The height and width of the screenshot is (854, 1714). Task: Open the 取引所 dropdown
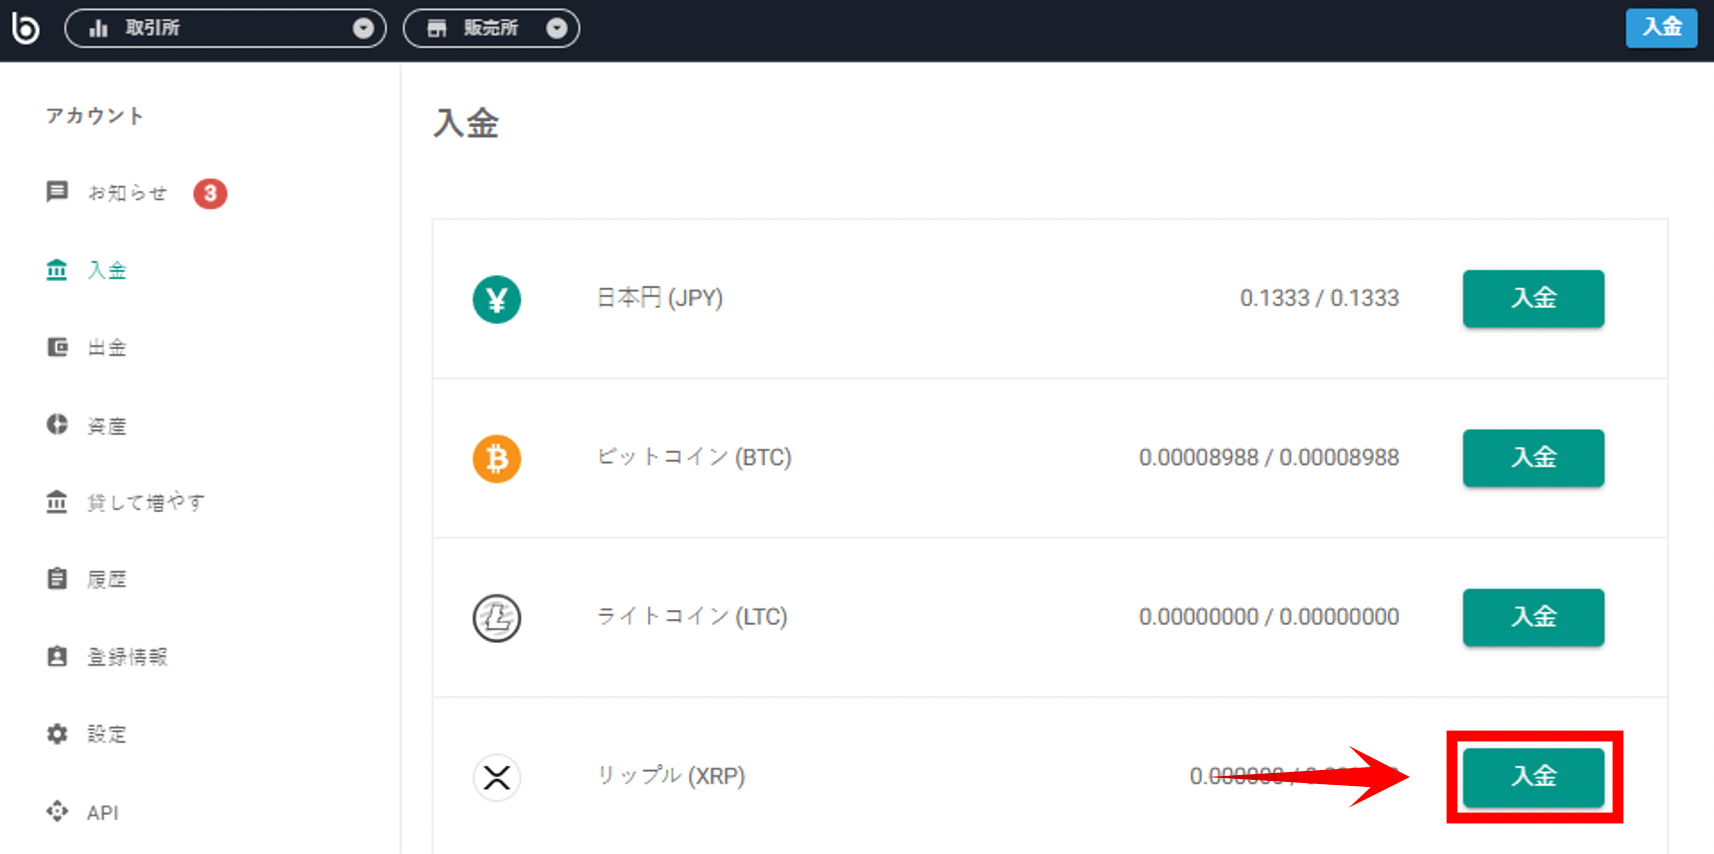tap(225, 28)
